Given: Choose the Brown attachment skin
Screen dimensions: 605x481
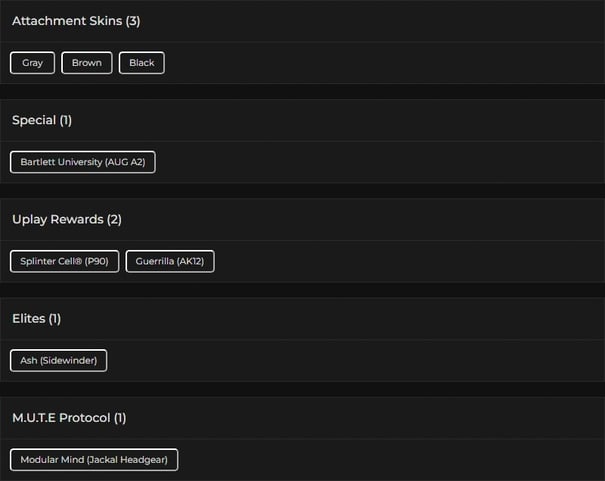Looking at the screenshot, I should coord(87,63).
